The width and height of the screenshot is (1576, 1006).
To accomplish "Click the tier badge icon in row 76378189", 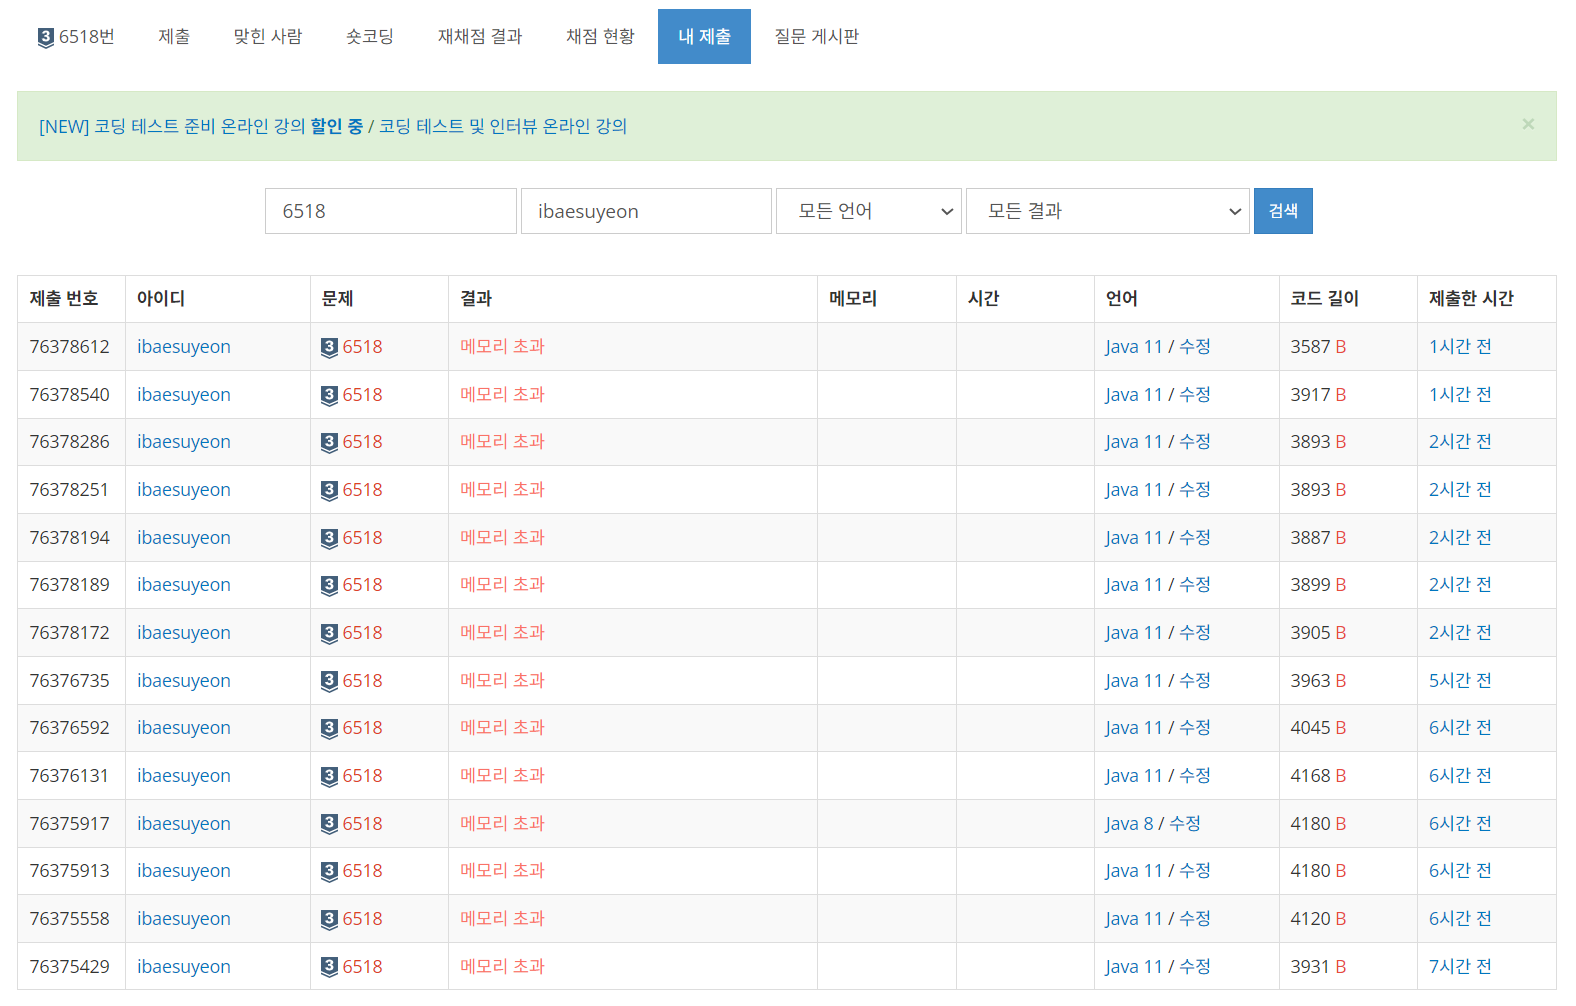I will coord(329,585).
